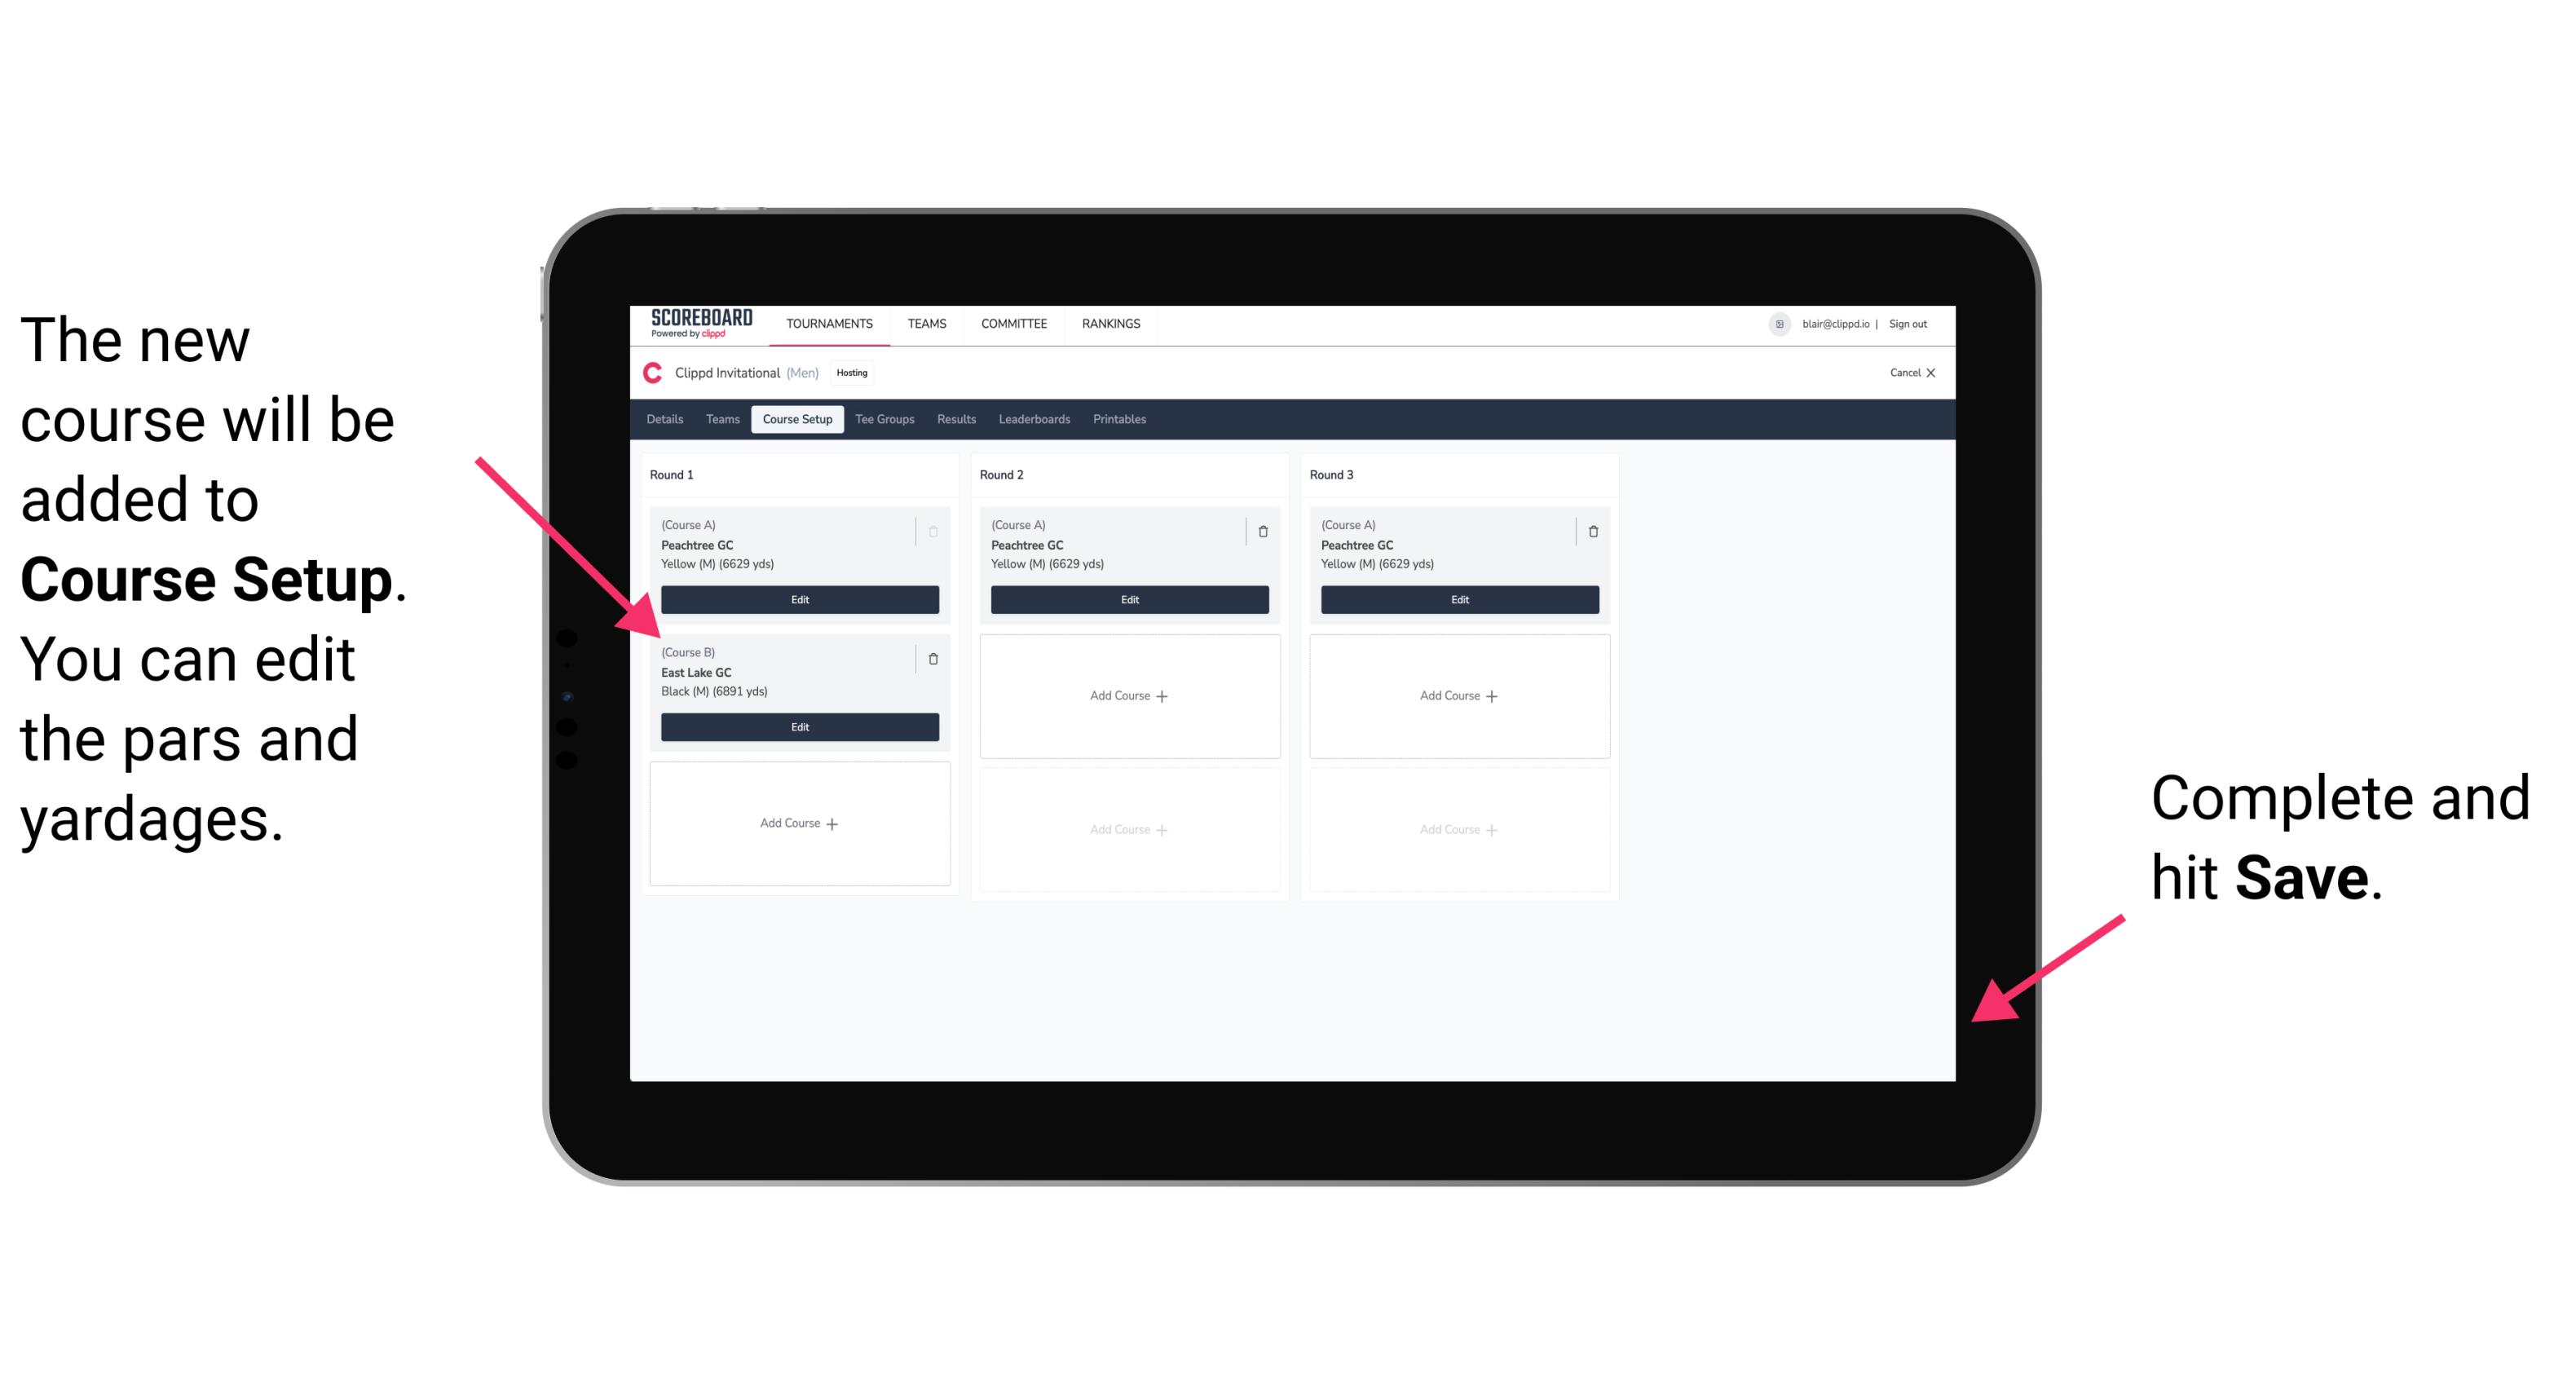Click the TOURNAMENTS navigation item
This screenshot has height=1386, width=2576.
click(829, 324)
